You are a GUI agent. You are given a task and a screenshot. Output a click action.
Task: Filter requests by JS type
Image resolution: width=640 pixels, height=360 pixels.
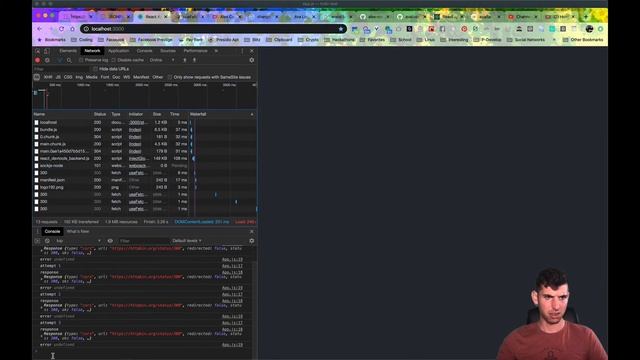(58, 77)
